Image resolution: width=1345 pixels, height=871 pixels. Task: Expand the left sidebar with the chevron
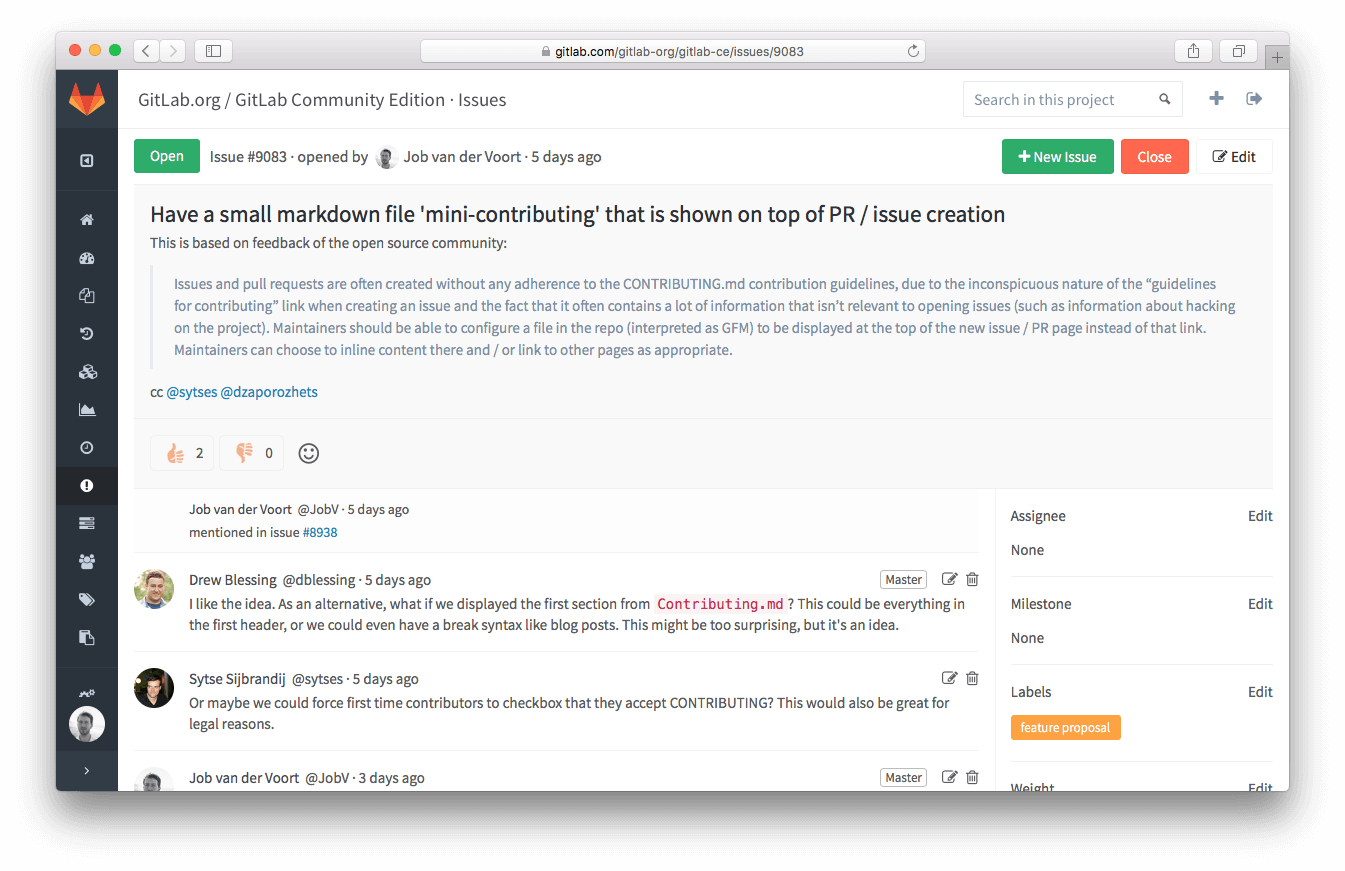tap(87, 770)
